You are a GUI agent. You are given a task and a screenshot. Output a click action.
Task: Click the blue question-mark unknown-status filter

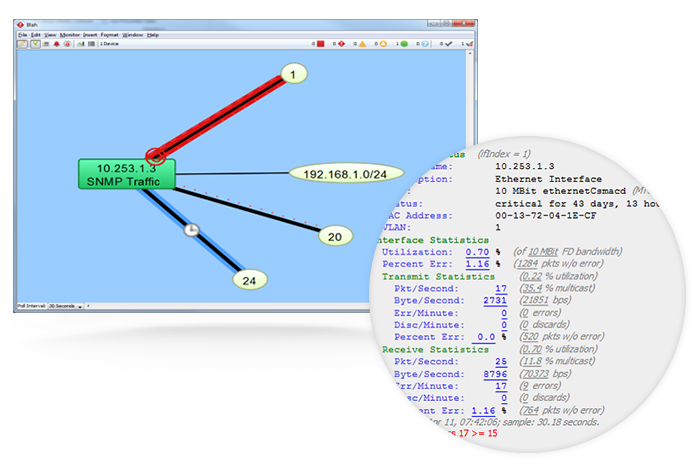click(x=425, y=44)
